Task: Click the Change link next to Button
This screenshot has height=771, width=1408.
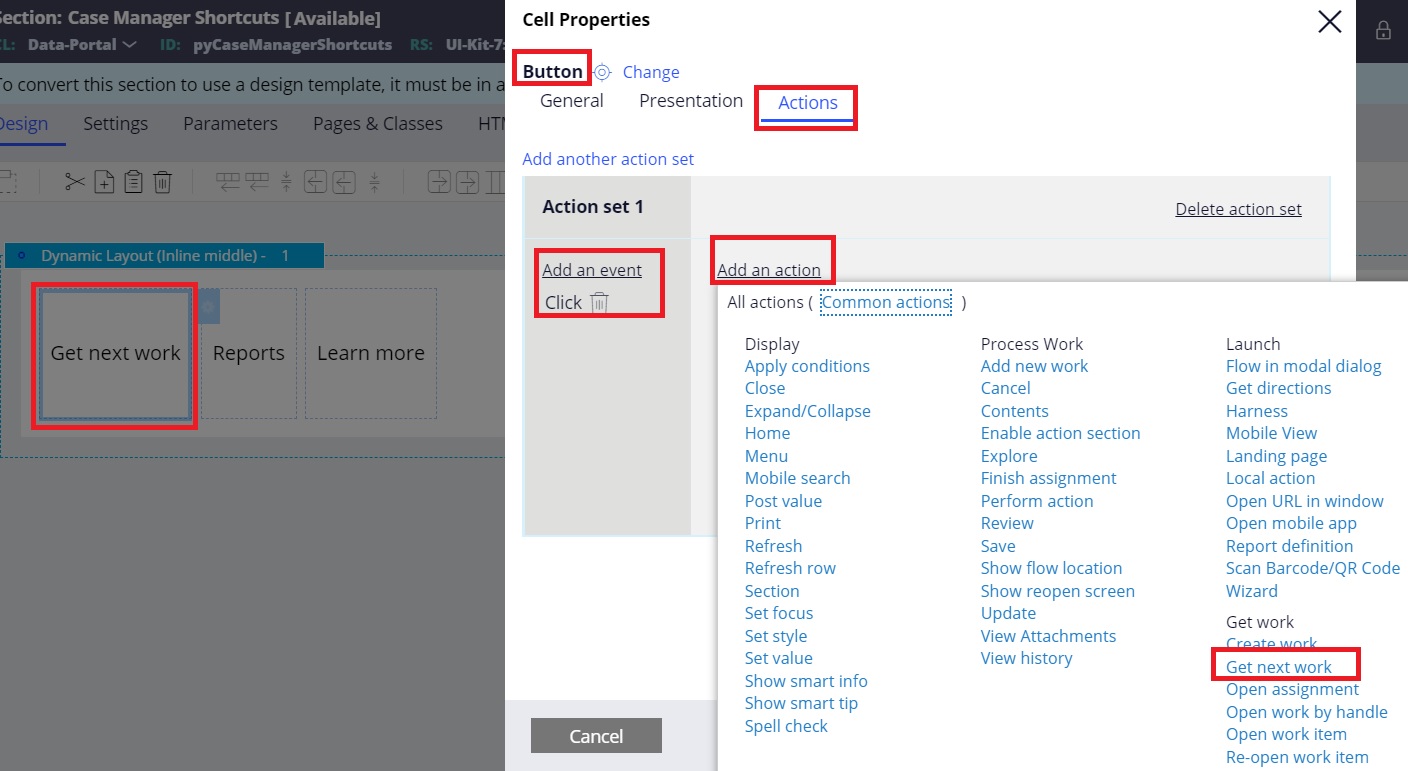Action: click(x=651, y=72)
